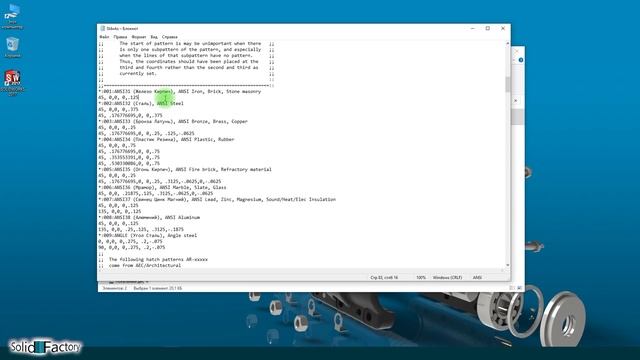
Task: Close the Notepad window
Action: point(503,28)
